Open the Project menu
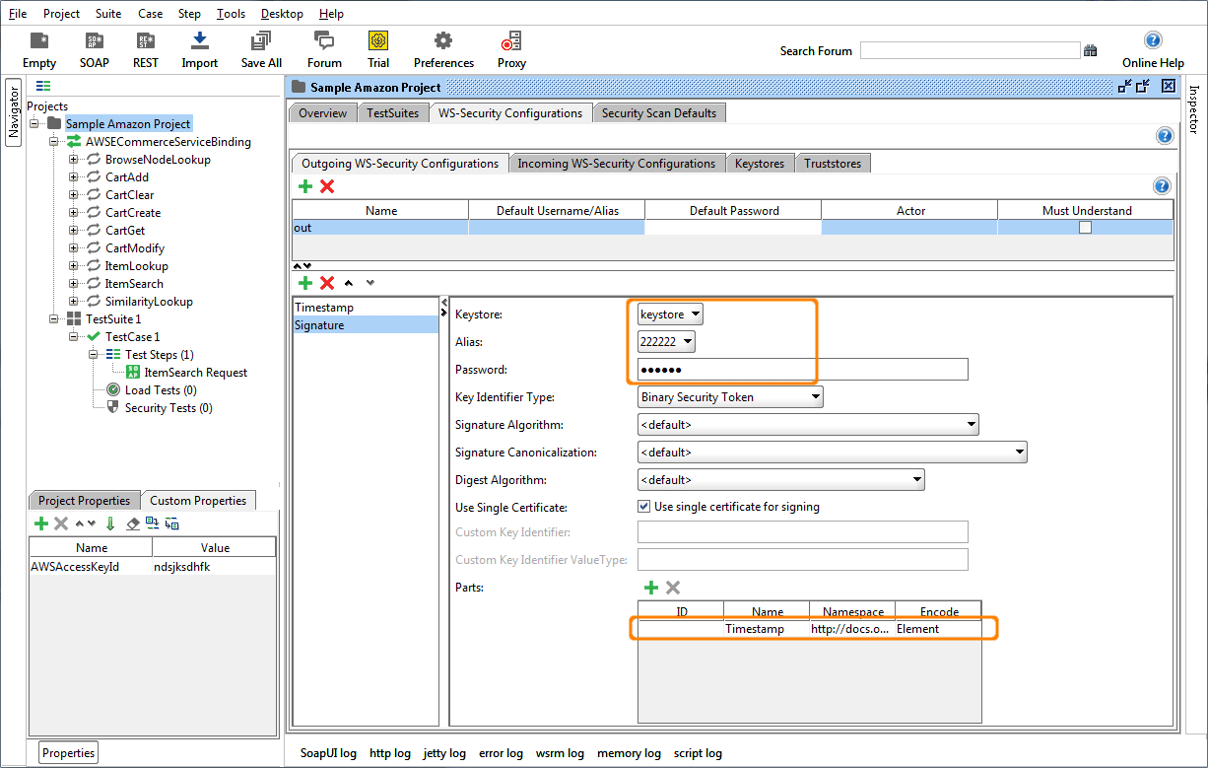This screenshot has width=1208, height=768. (62, 14)
